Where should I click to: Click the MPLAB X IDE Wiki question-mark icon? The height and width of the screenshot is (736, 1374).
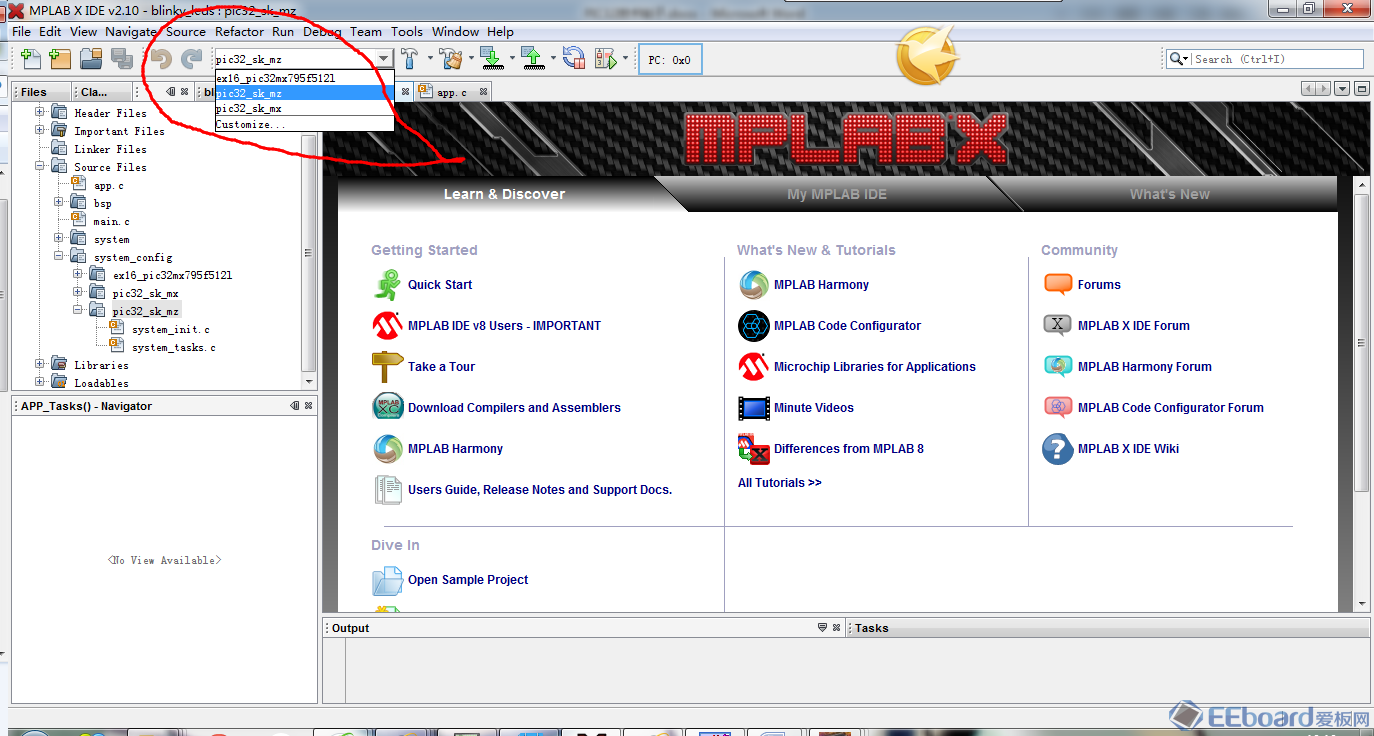tap(1058, 449)
